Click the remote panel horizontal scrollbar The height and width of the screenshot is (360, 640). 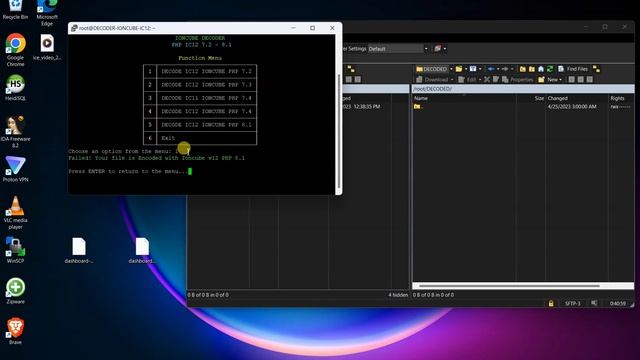(509, 286)
